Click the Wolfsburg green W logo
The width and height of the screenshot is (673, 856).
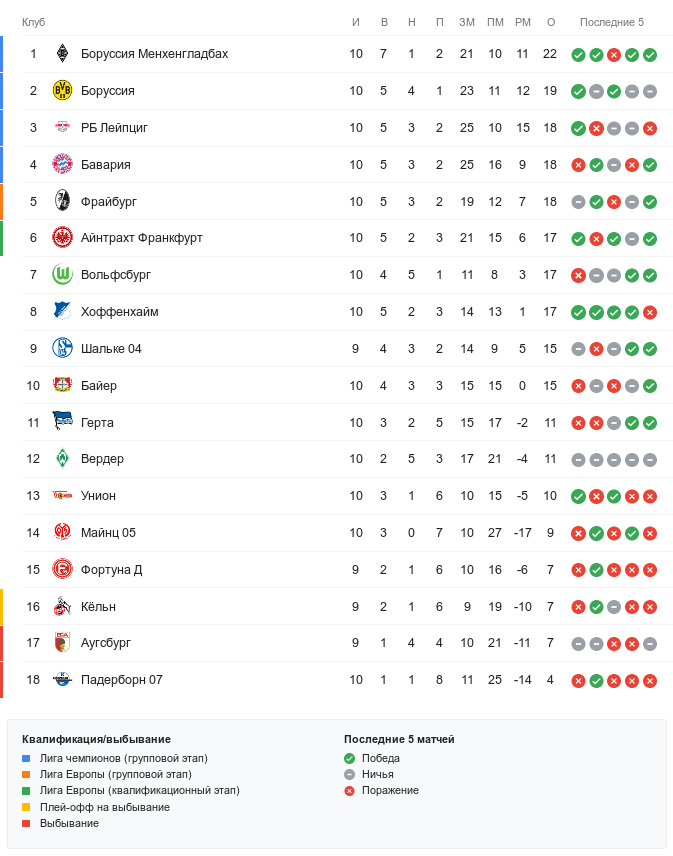point(63,275)
